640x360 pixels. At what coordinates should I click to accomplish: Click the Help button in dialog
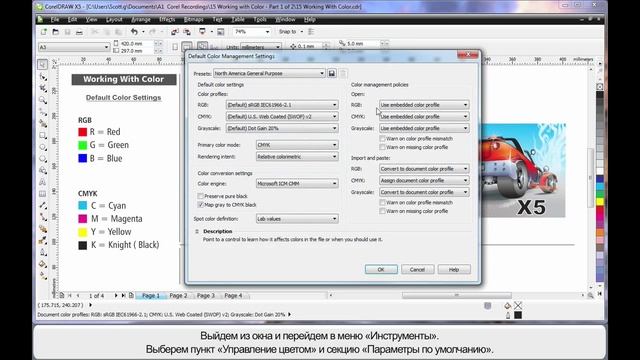454,269
